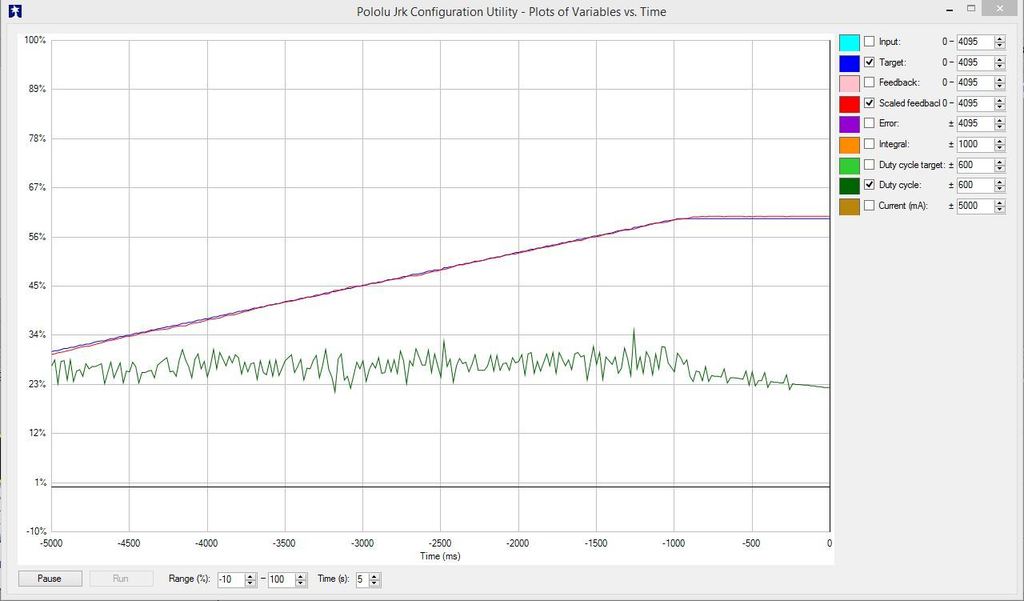
Task: Click the purple Error color swatch
Action: [849, 124]
